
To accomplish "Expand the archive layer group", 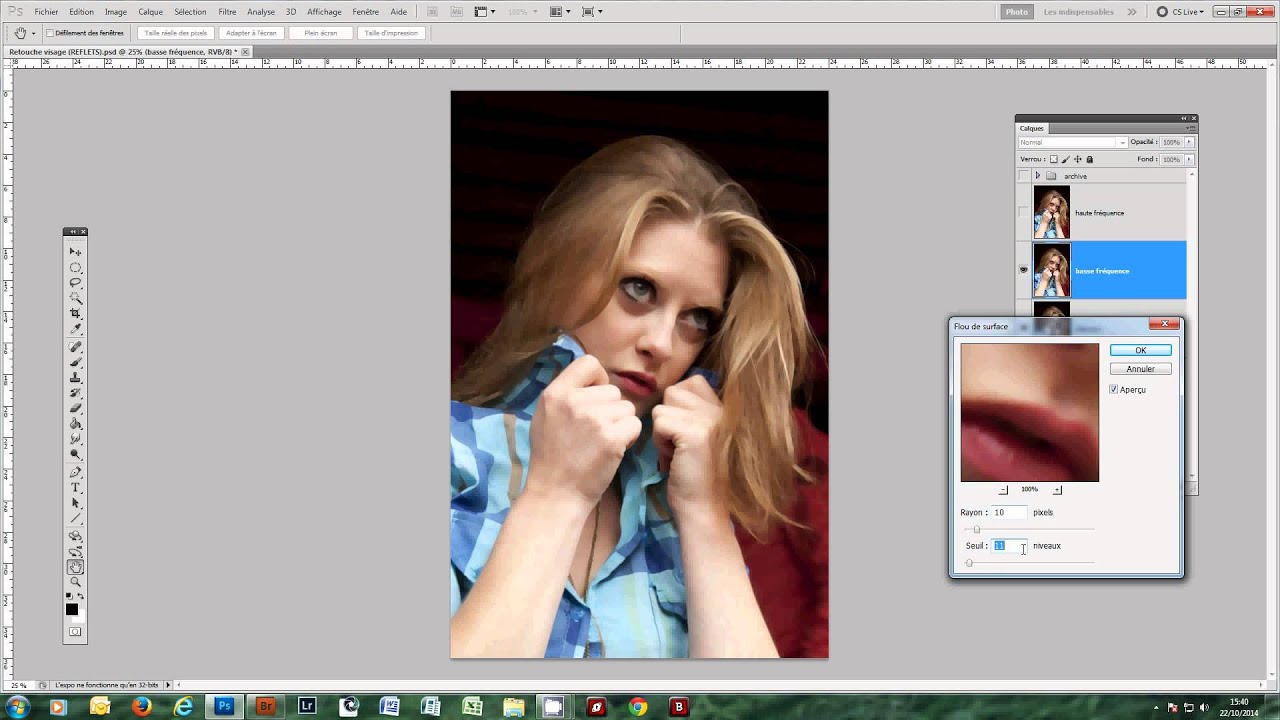I will [1038, 176].
